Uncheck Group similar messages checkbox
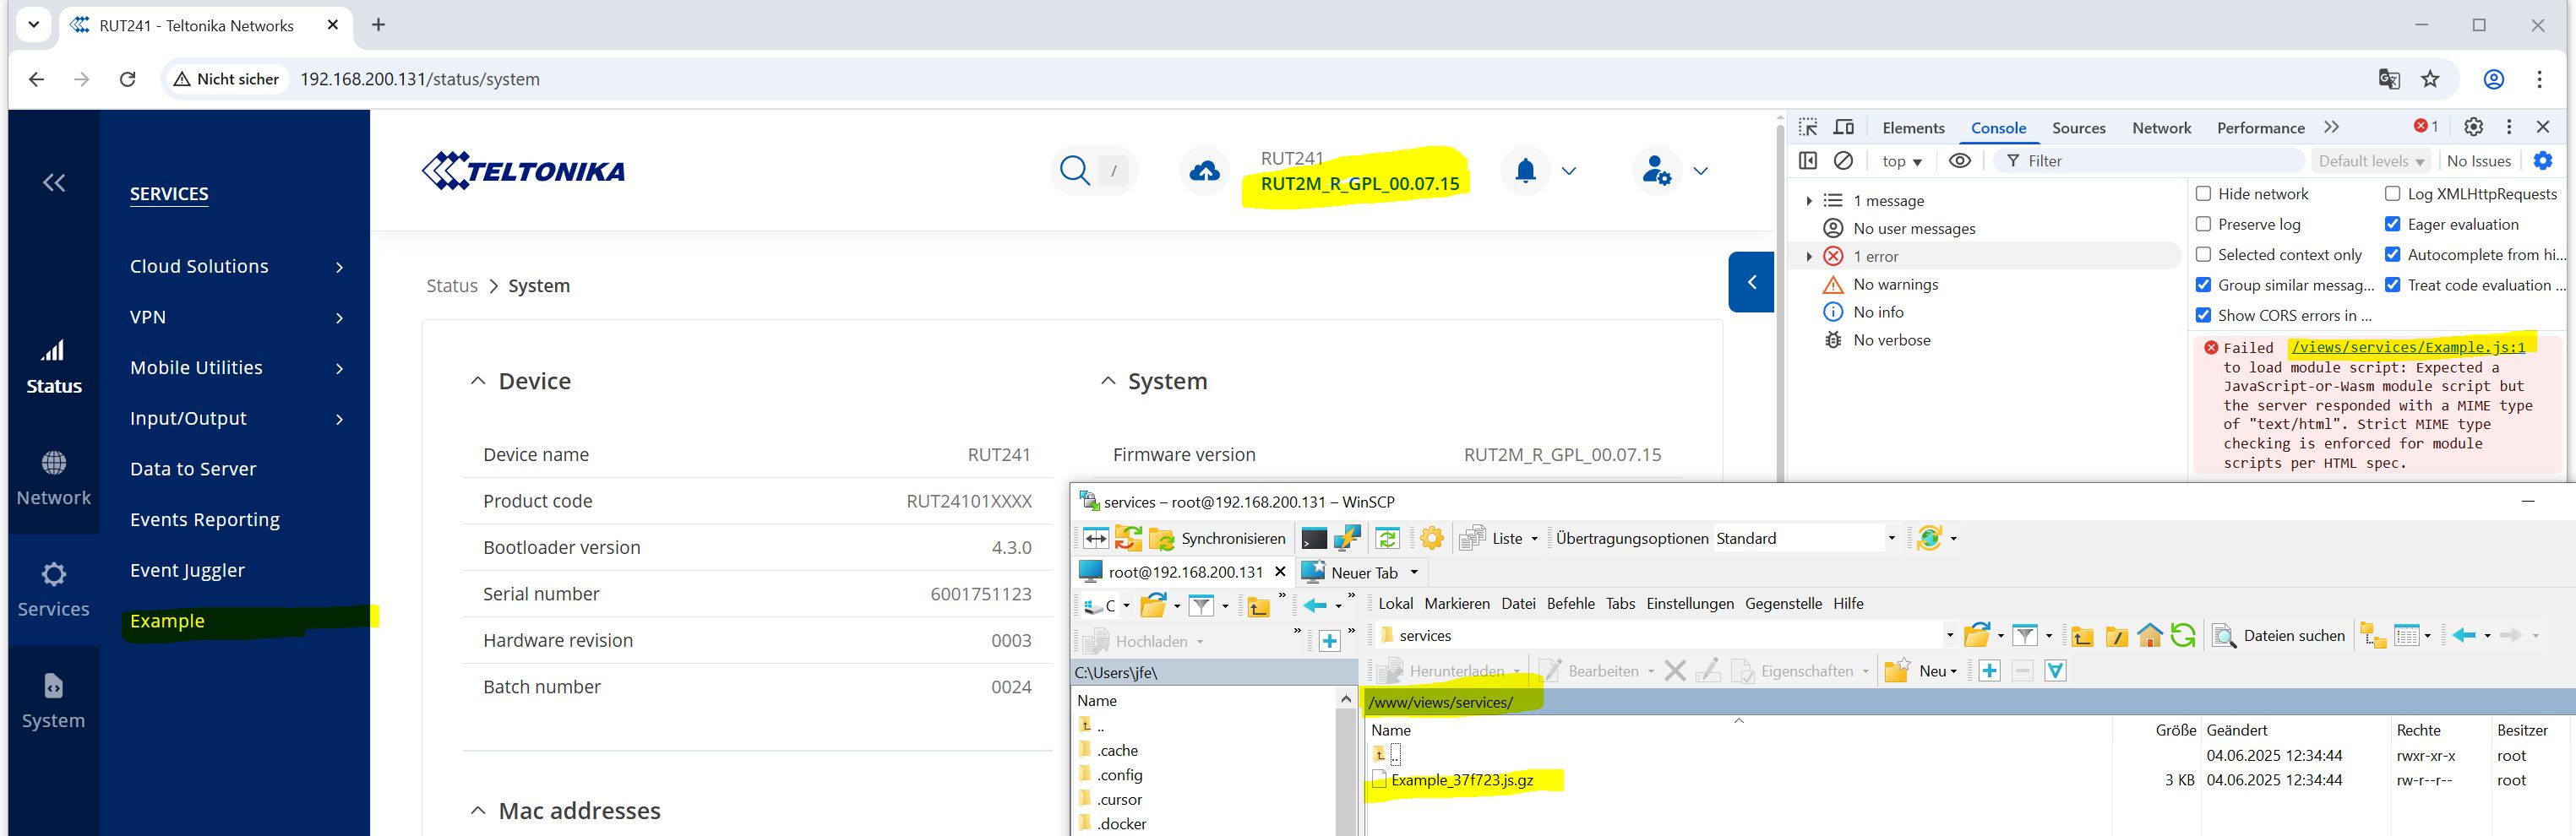Viewport: 2576px width, 836px height. point(2203,285)
